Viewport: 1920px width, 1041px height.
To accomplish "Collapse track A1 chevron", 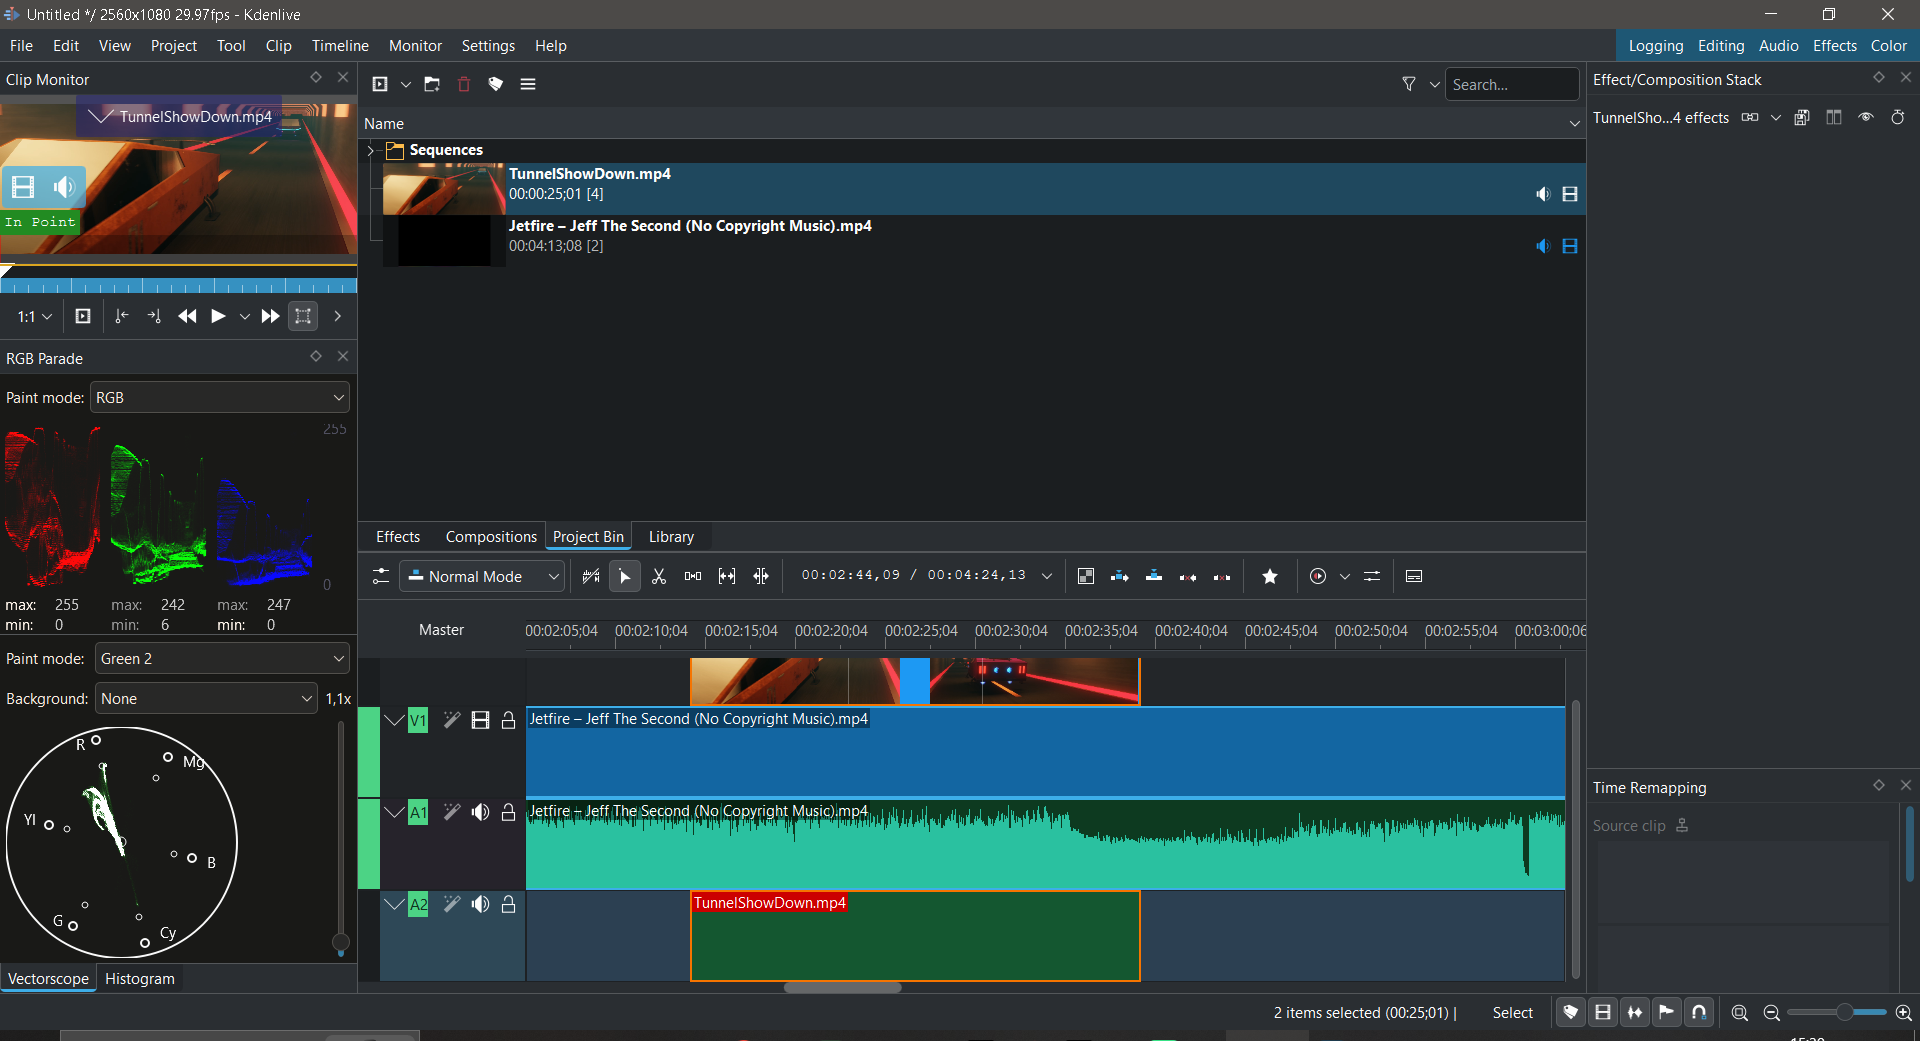I will [394, 812].
